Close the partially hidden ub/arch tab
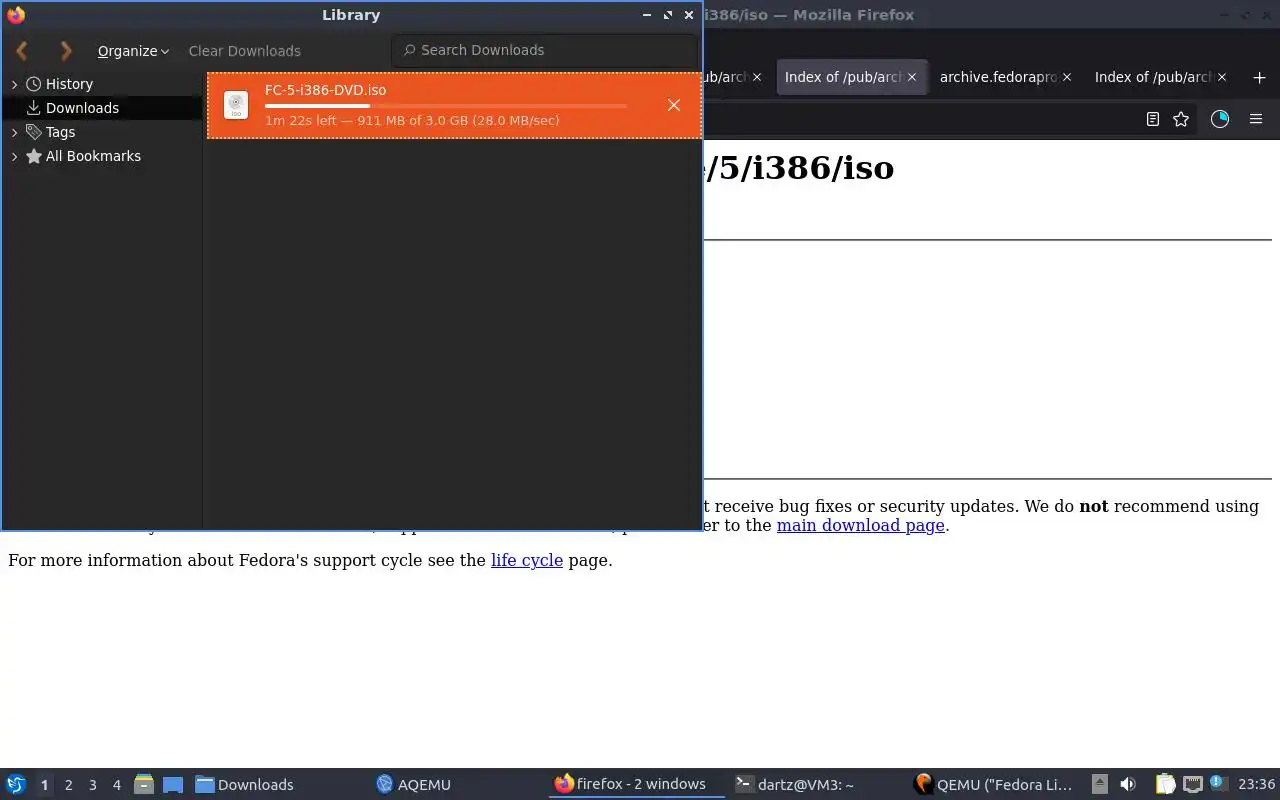The width and height of the screenshot is (1280, 800). pyautogui.click(x=757, y=77)
